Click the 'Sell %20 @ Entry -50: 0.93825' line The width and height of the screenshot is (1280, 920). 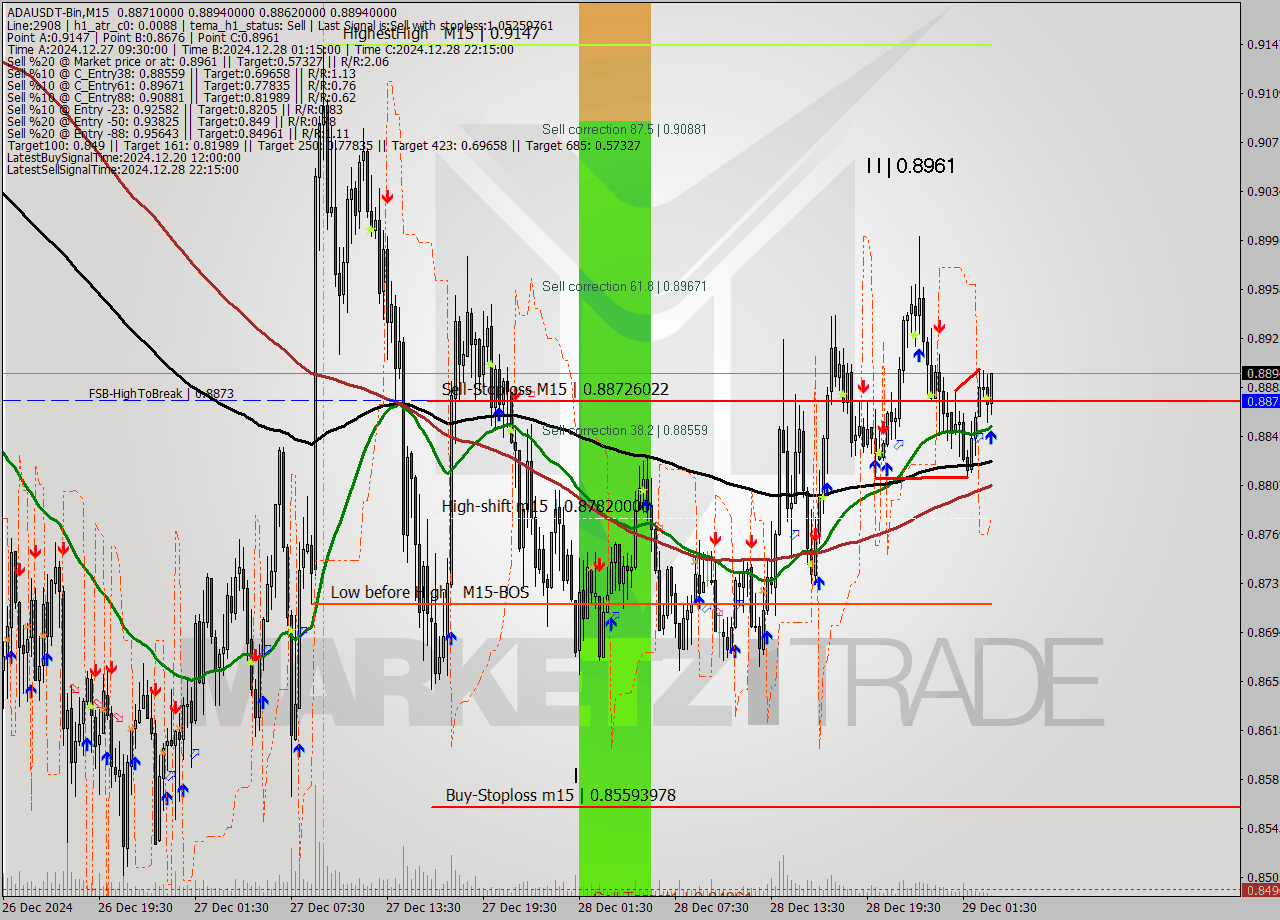pyautogui.click(x=172, y=121)
